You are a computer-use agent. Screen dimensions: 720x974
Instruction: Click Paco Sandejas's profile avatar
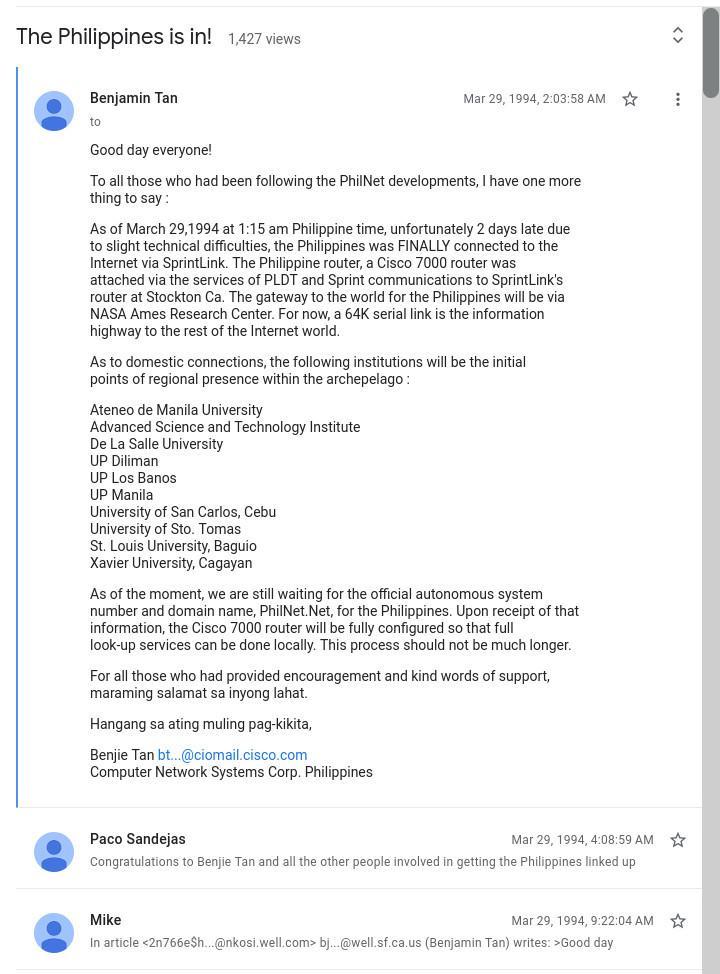[x=54, y=852]
